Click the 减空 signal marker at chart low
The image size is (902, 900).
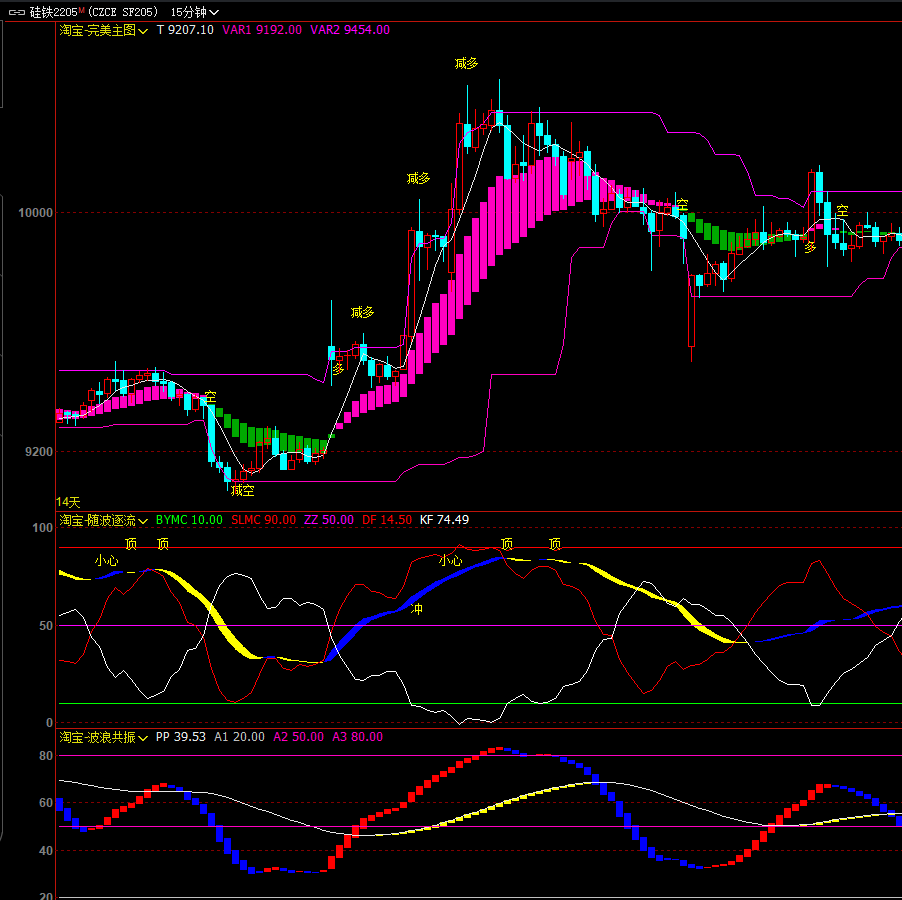pos(242,491)
